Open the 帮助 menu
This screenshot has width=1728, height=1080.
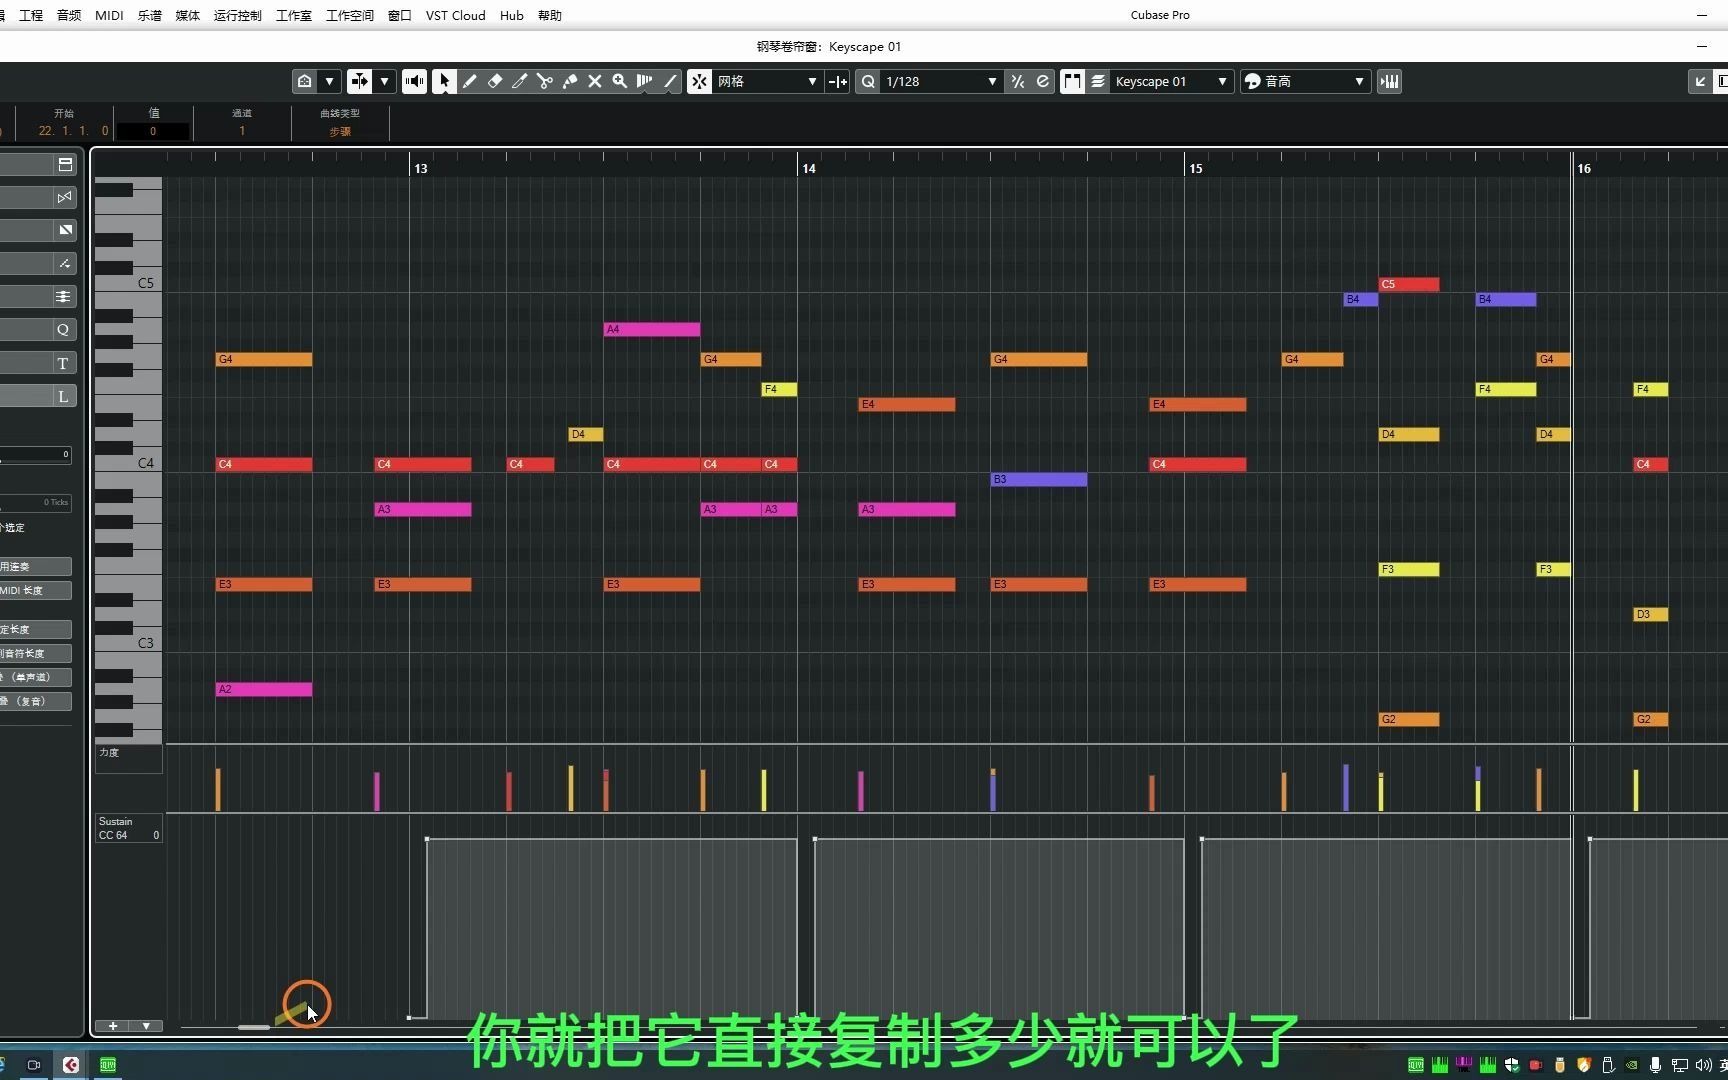tap(550, 15)
